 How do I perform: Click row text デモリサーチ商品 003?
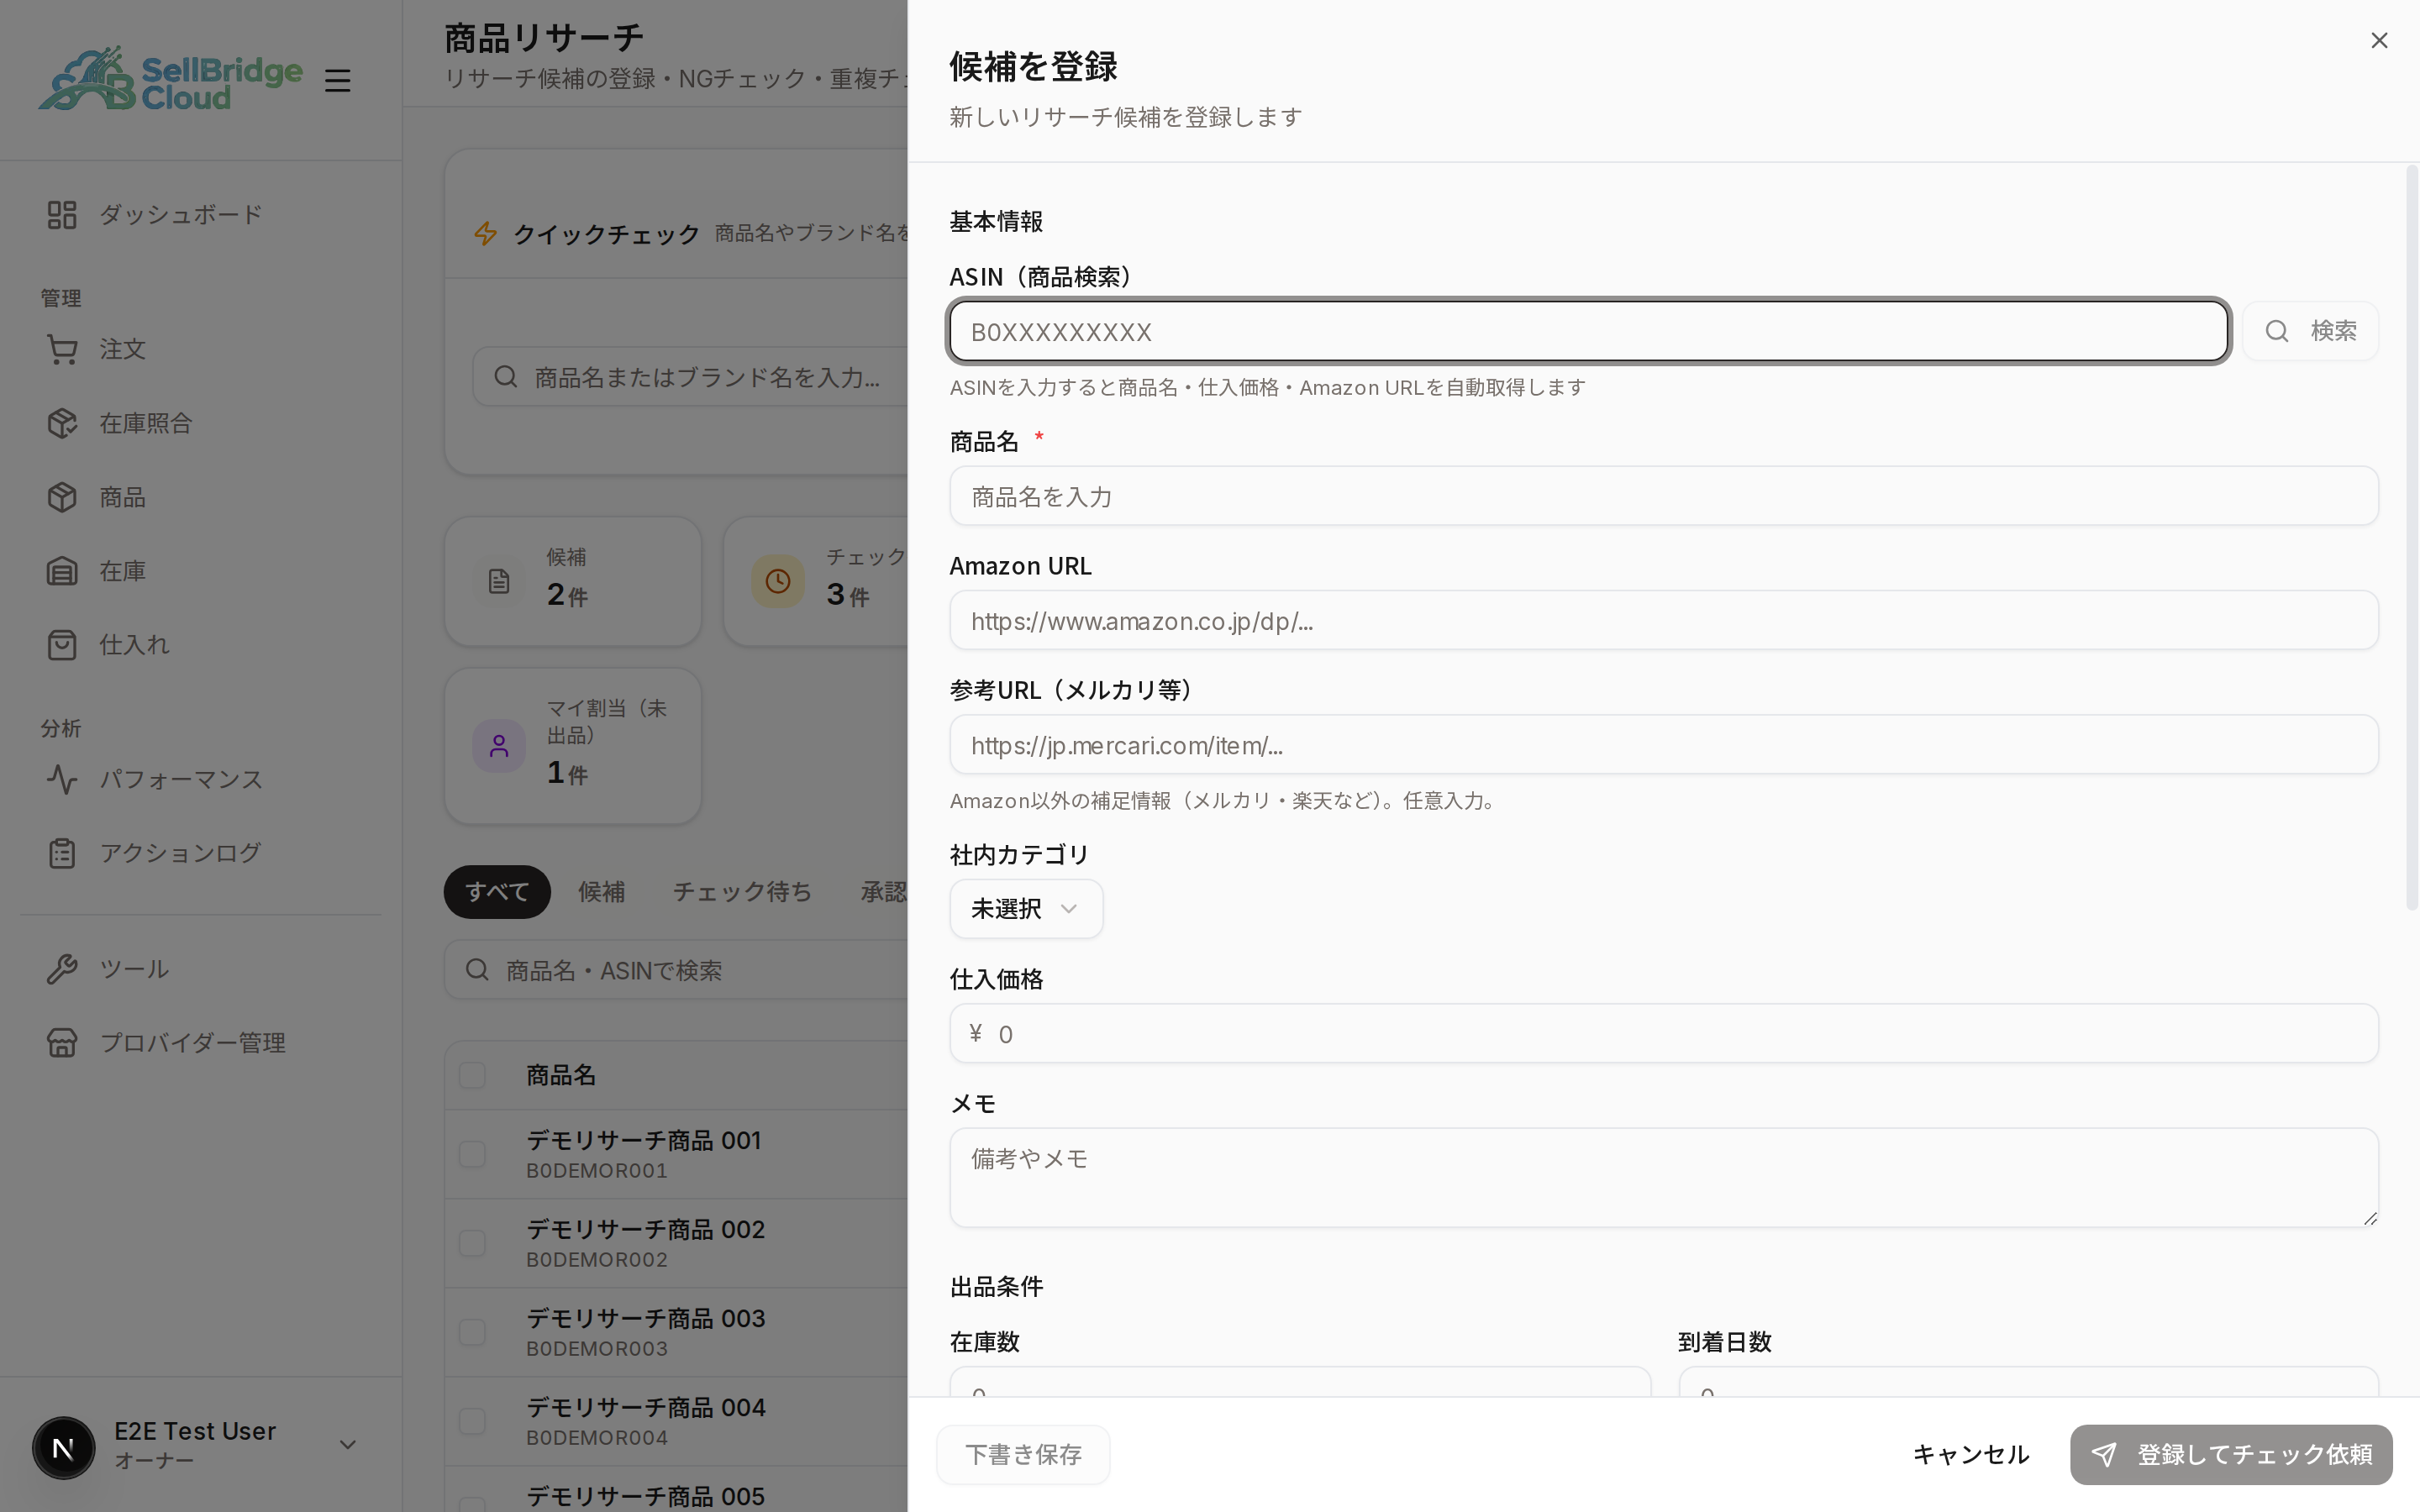646,1318
